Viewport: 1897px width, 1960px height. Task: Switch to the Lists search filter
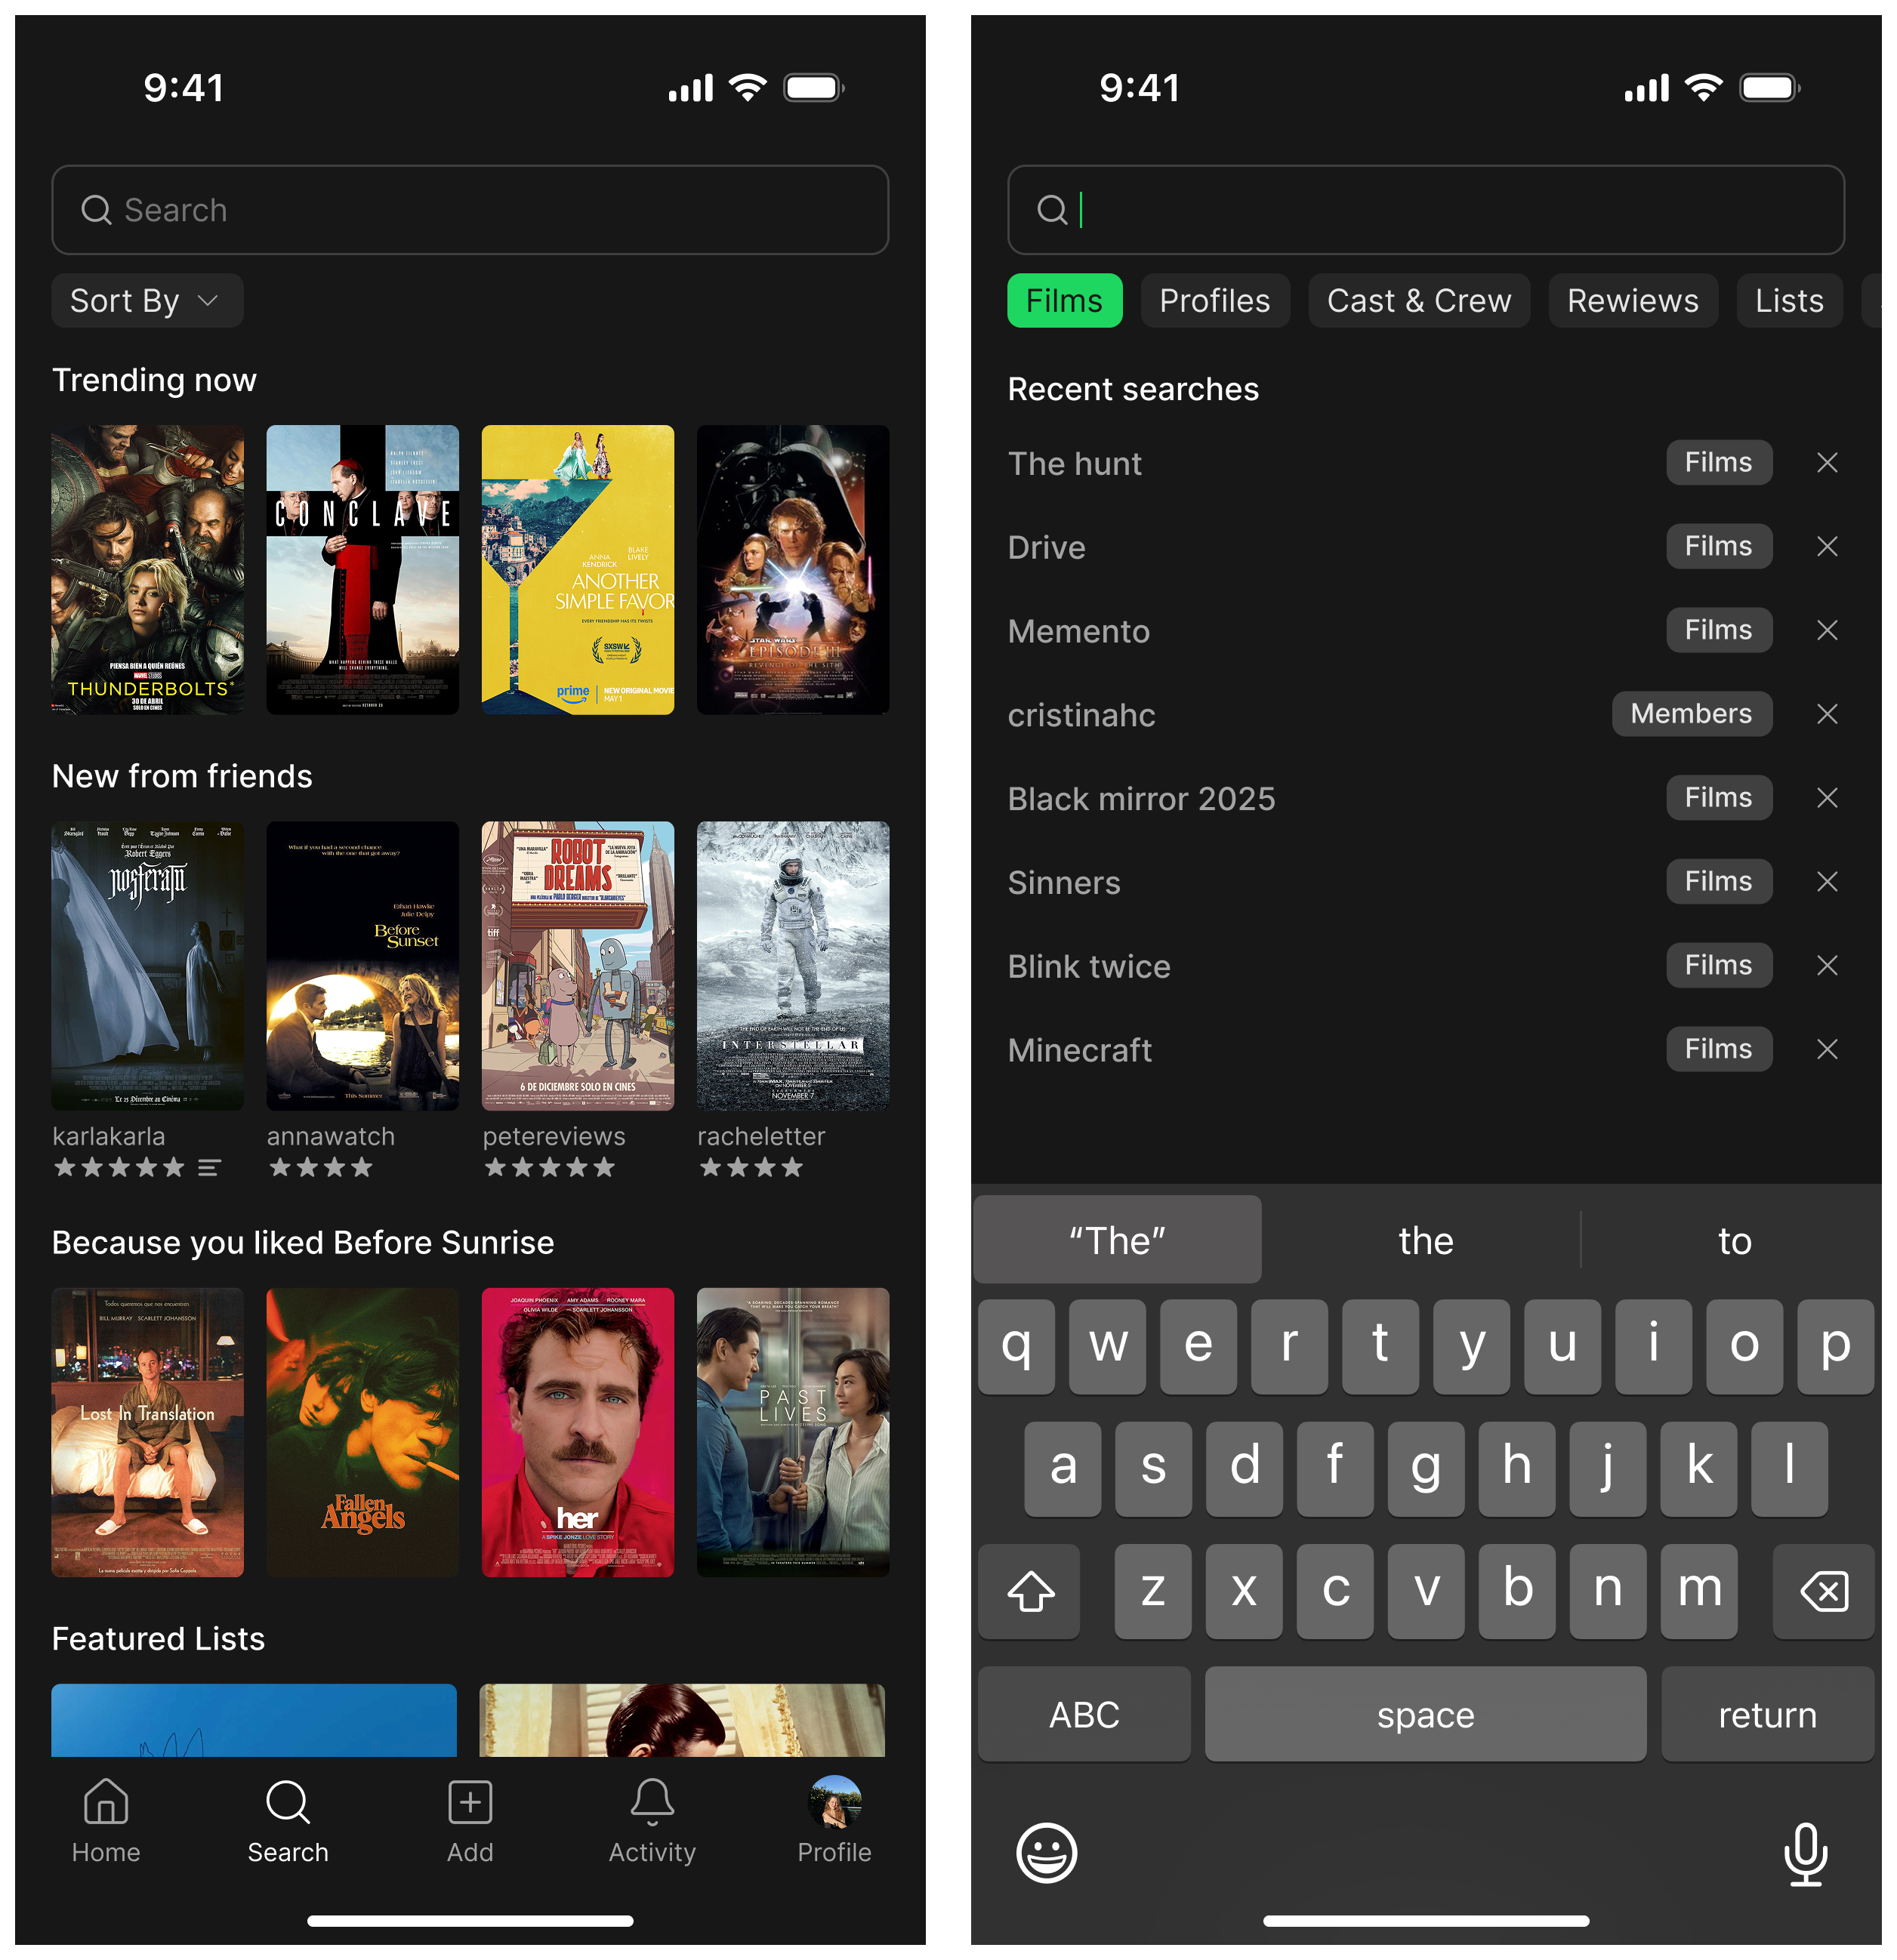click(x=1789, y=300)
